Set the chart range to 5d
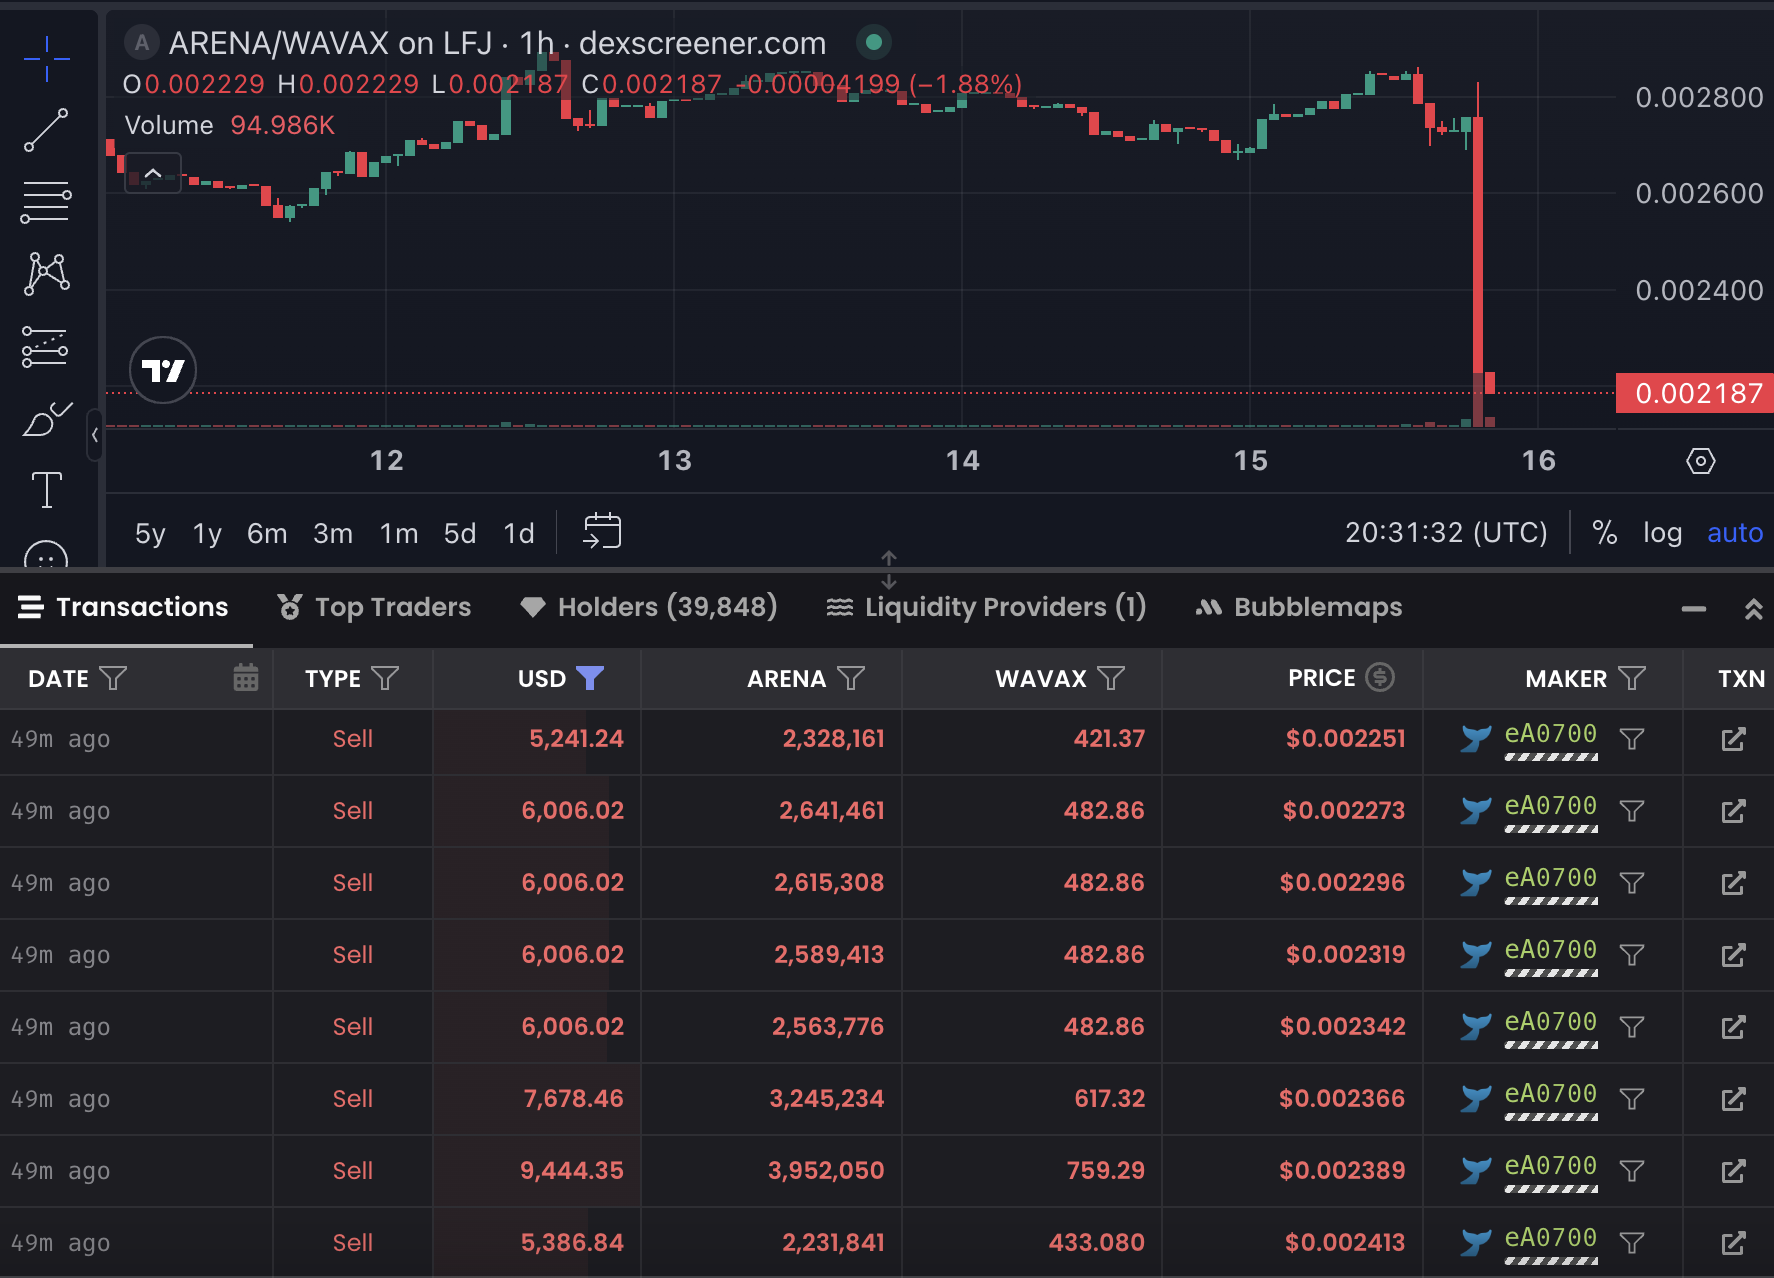Viewport: 1774px width, 1278px height. [x=460, y=533]
